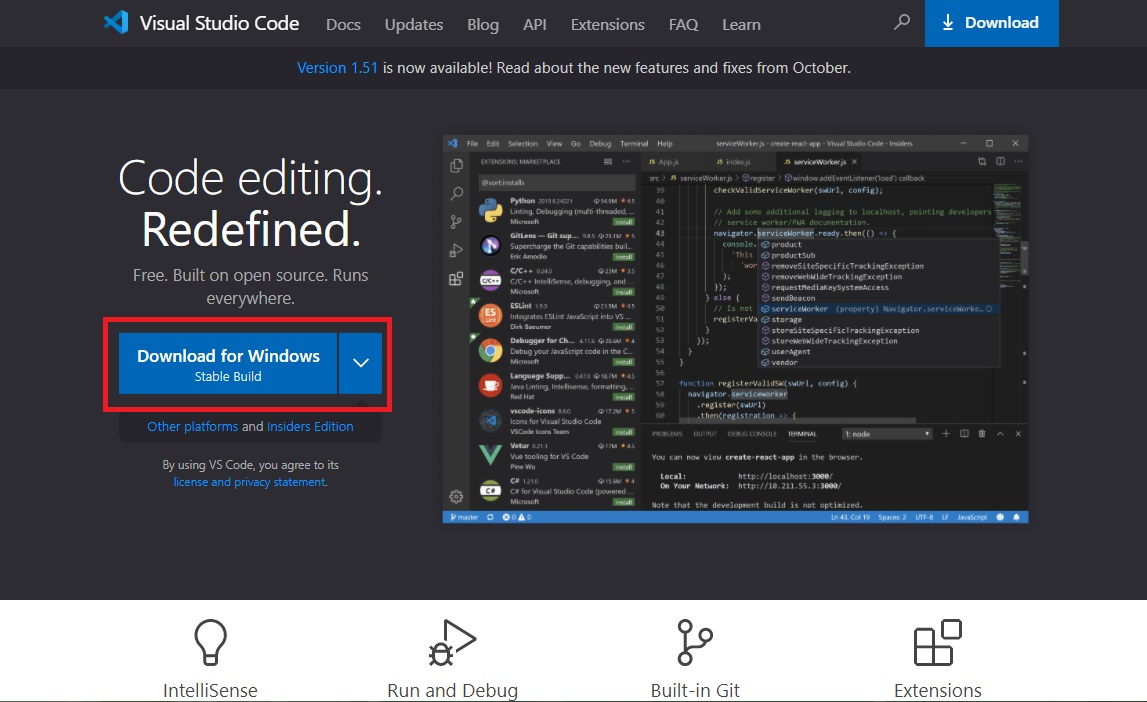Click the notification bell in the status bar

click(1016, 517)
